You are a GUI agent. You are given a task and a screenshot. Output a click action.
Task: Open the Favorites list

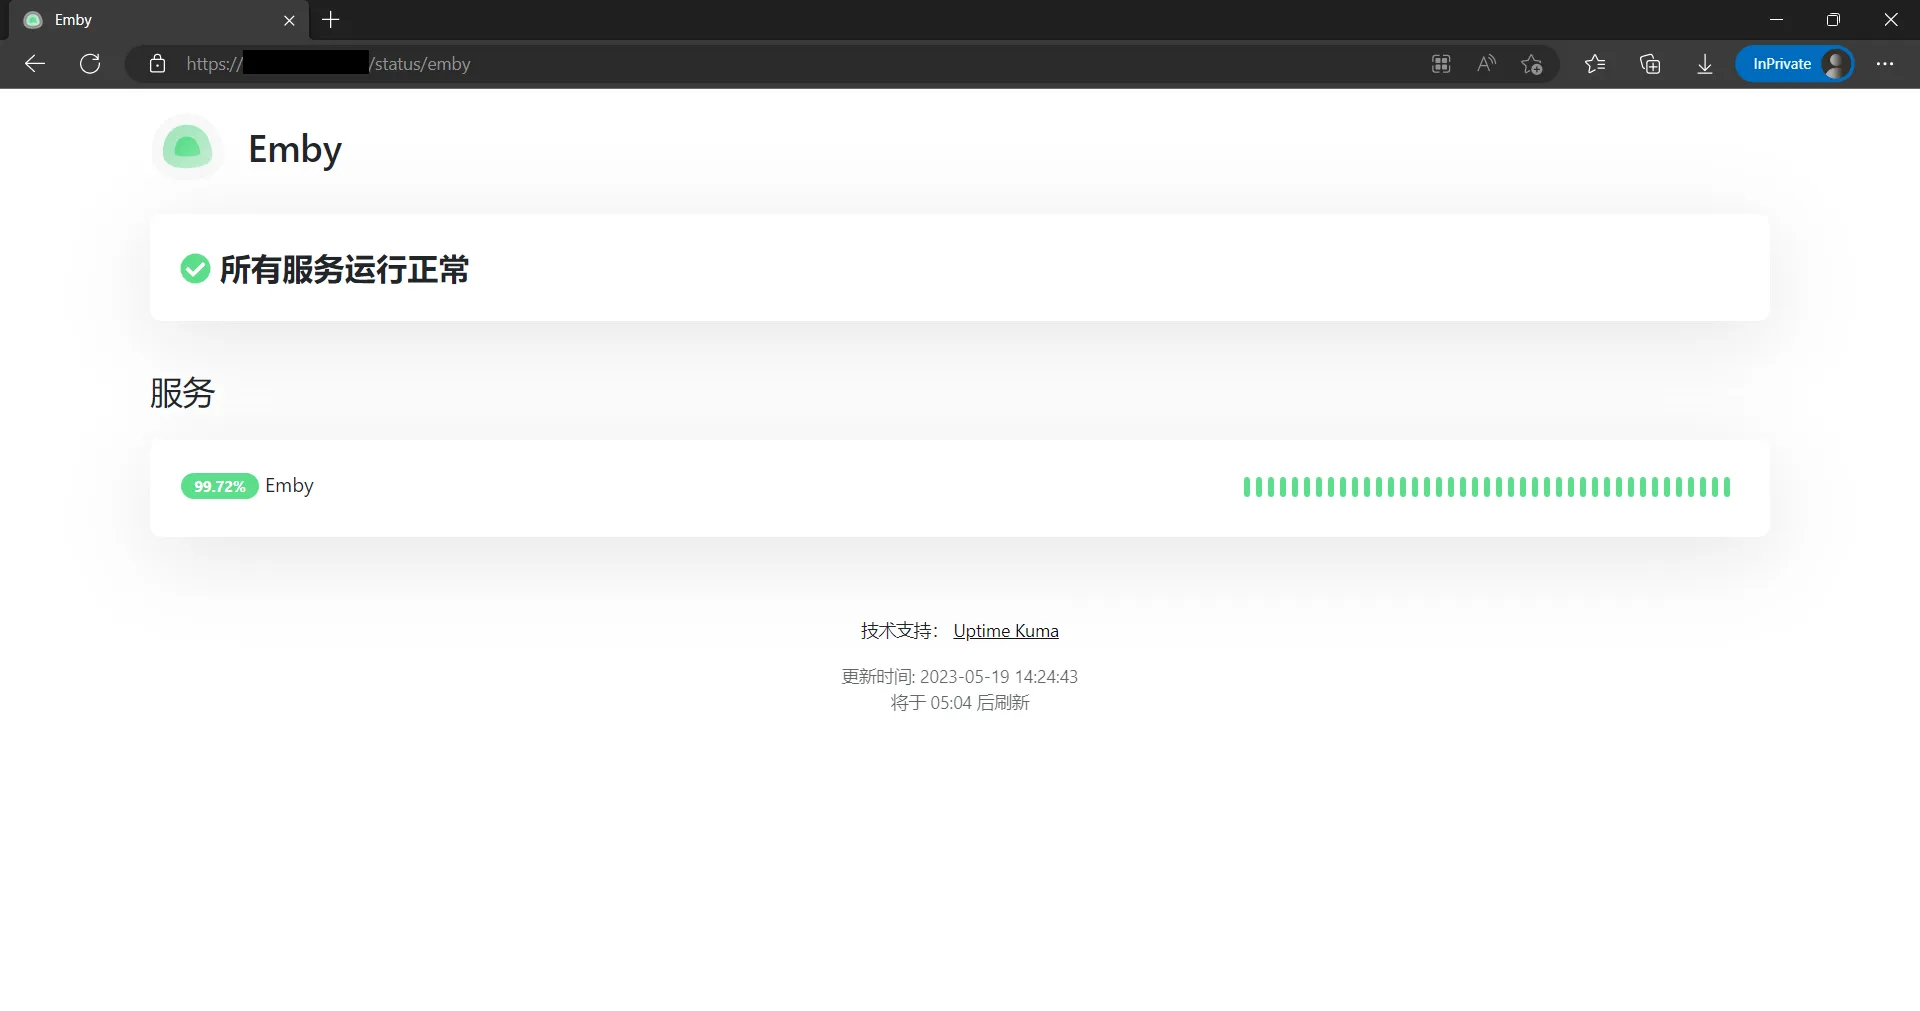click(x=1595, y=64)
